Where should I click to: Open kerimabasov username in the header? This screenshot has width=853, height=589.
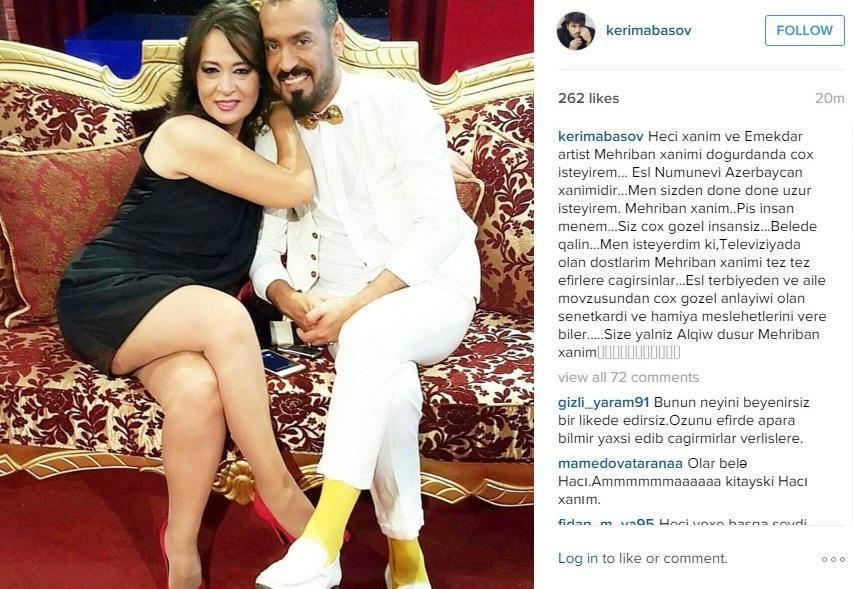click(648, 30)
